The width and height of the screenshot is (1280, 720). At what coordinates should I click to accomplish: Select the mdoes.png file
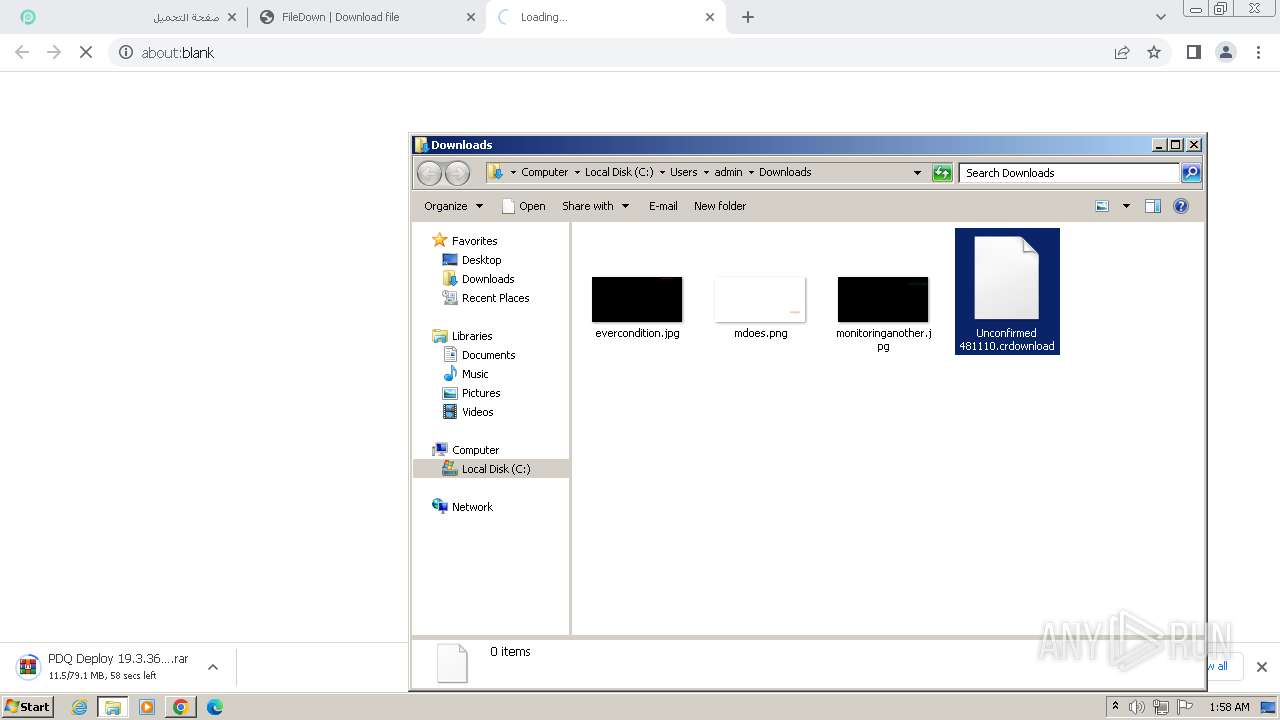(761, 308)
